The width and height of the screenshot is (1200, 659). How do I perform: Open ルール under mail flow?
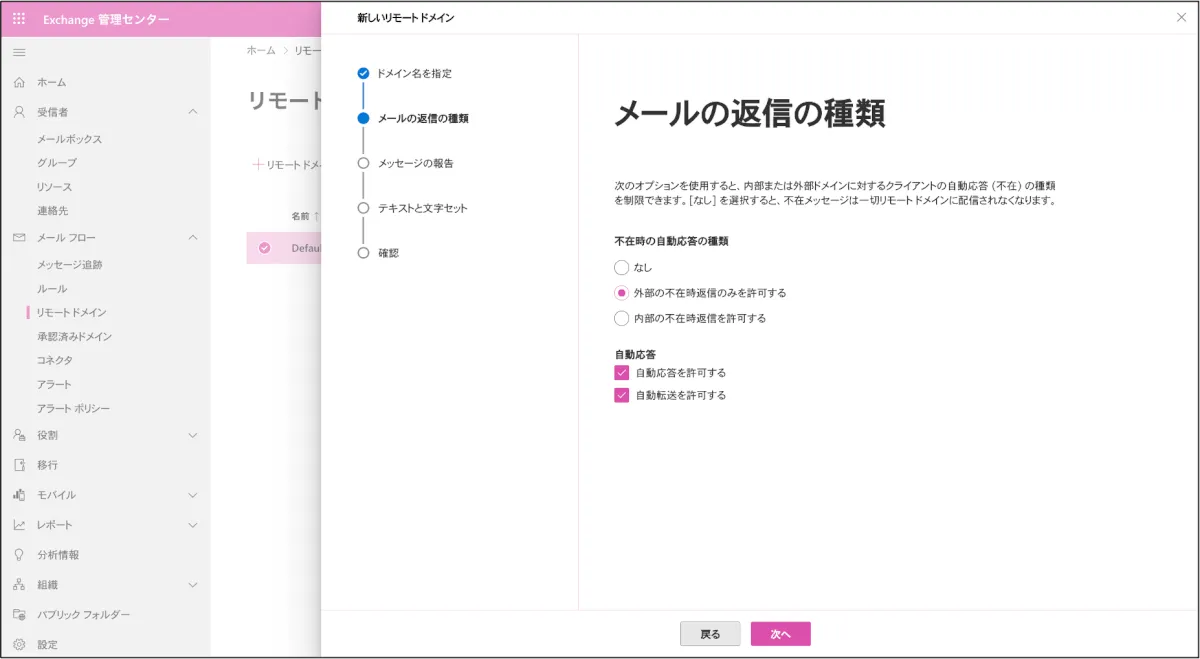[x=52, y=289]
